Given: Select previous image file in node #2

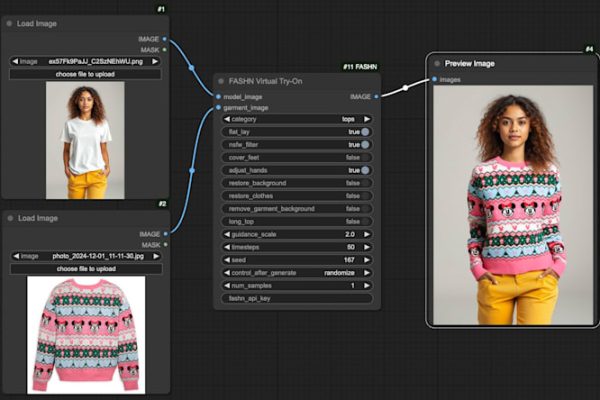Looking at the screenshot, I should tap(16, 256).
